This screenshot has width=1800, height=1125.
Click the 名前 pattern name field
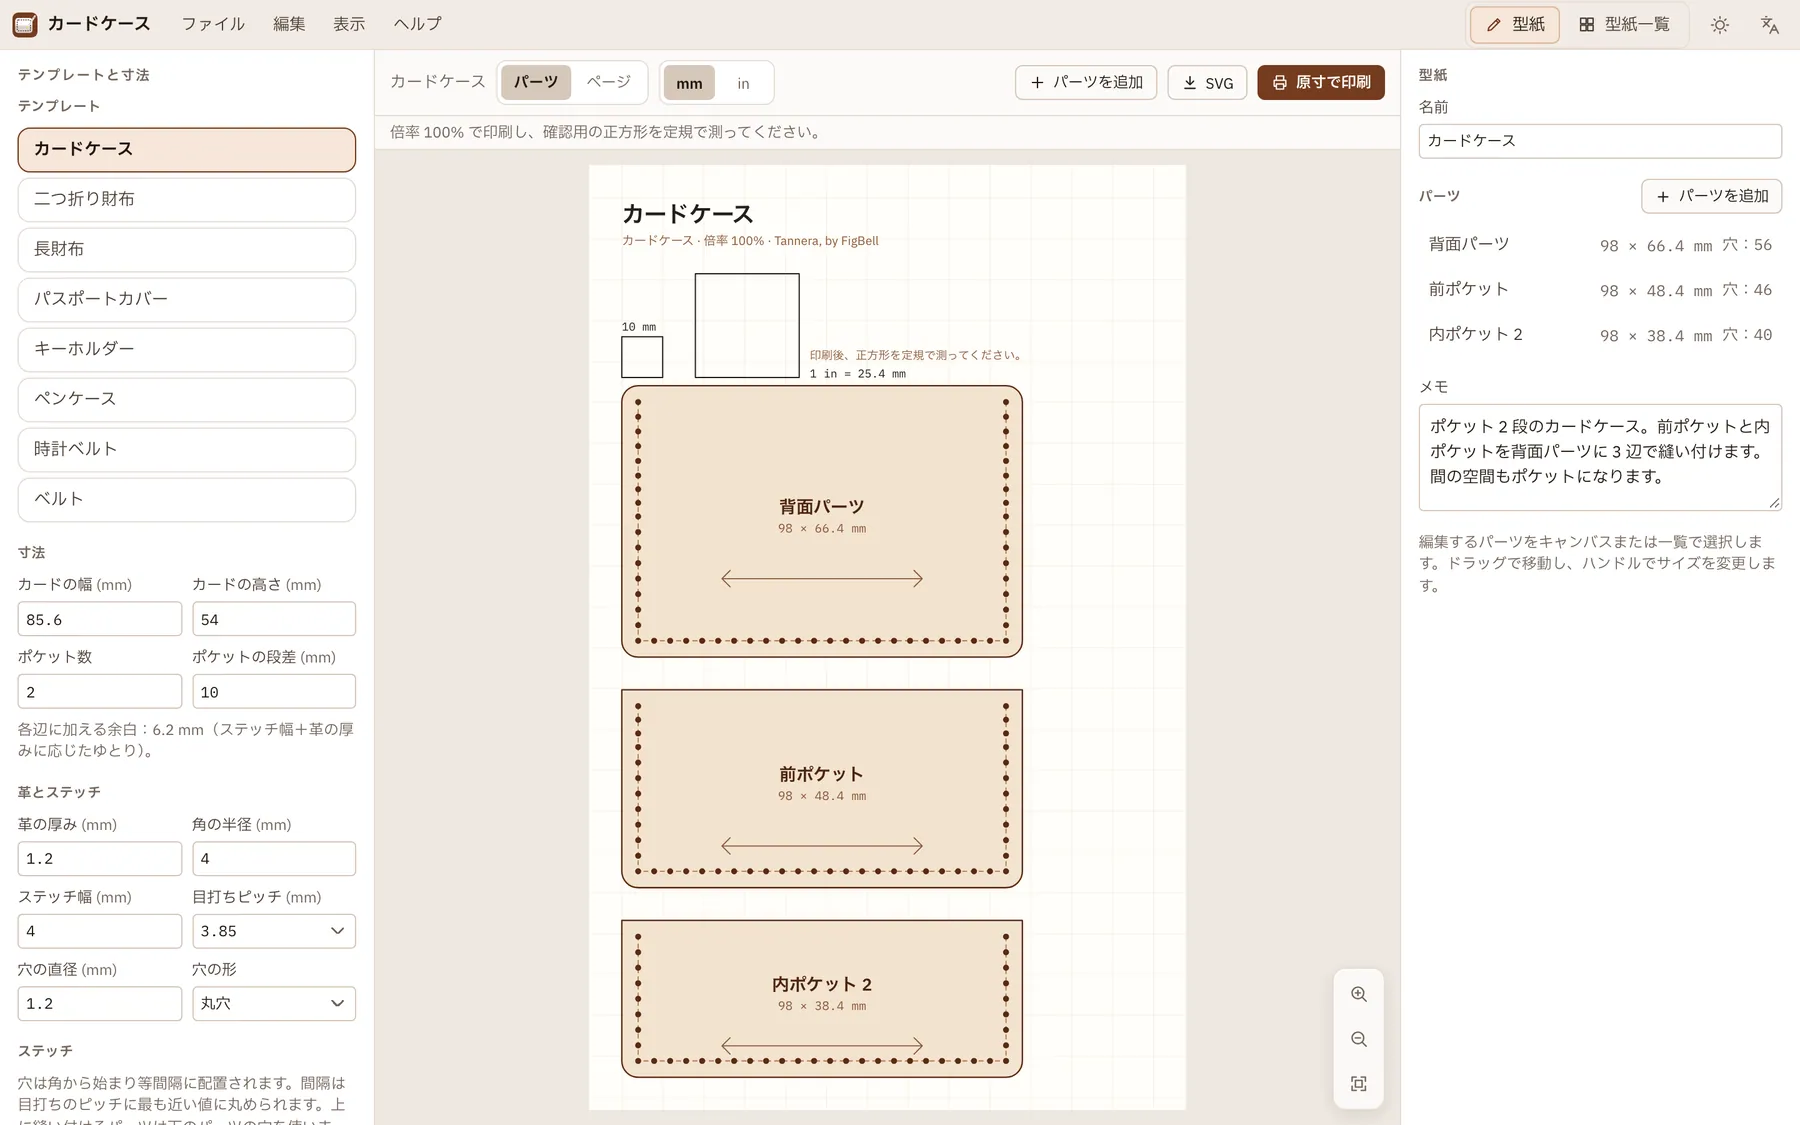[1600, 141]
